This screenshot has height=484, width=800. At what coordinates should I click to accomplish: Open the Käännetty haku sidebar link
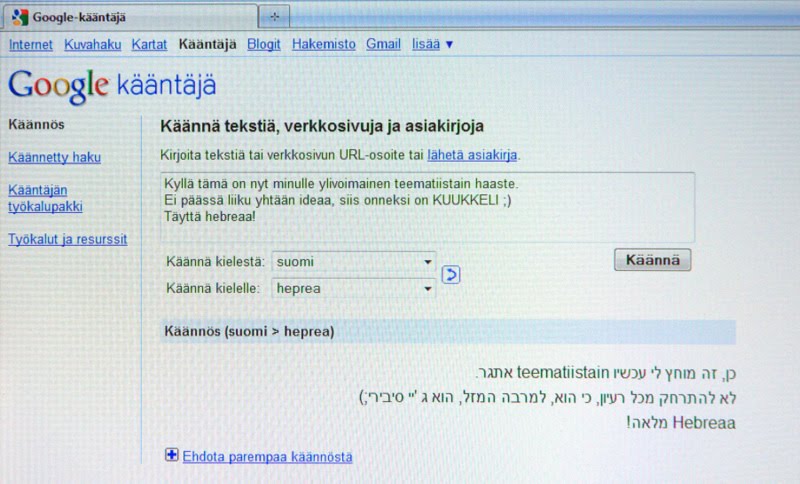(54, 157)
